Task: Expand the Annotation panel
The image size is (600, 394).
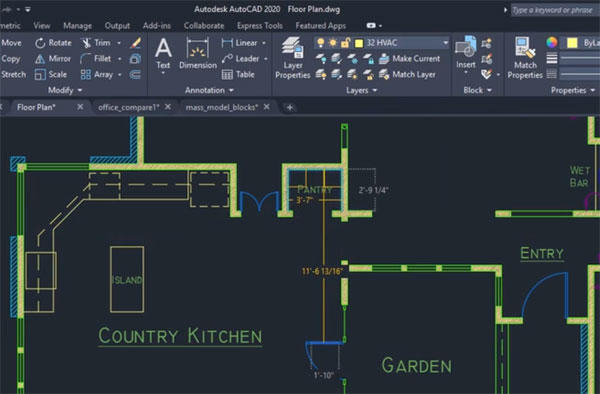Action: tap(209, 90)
